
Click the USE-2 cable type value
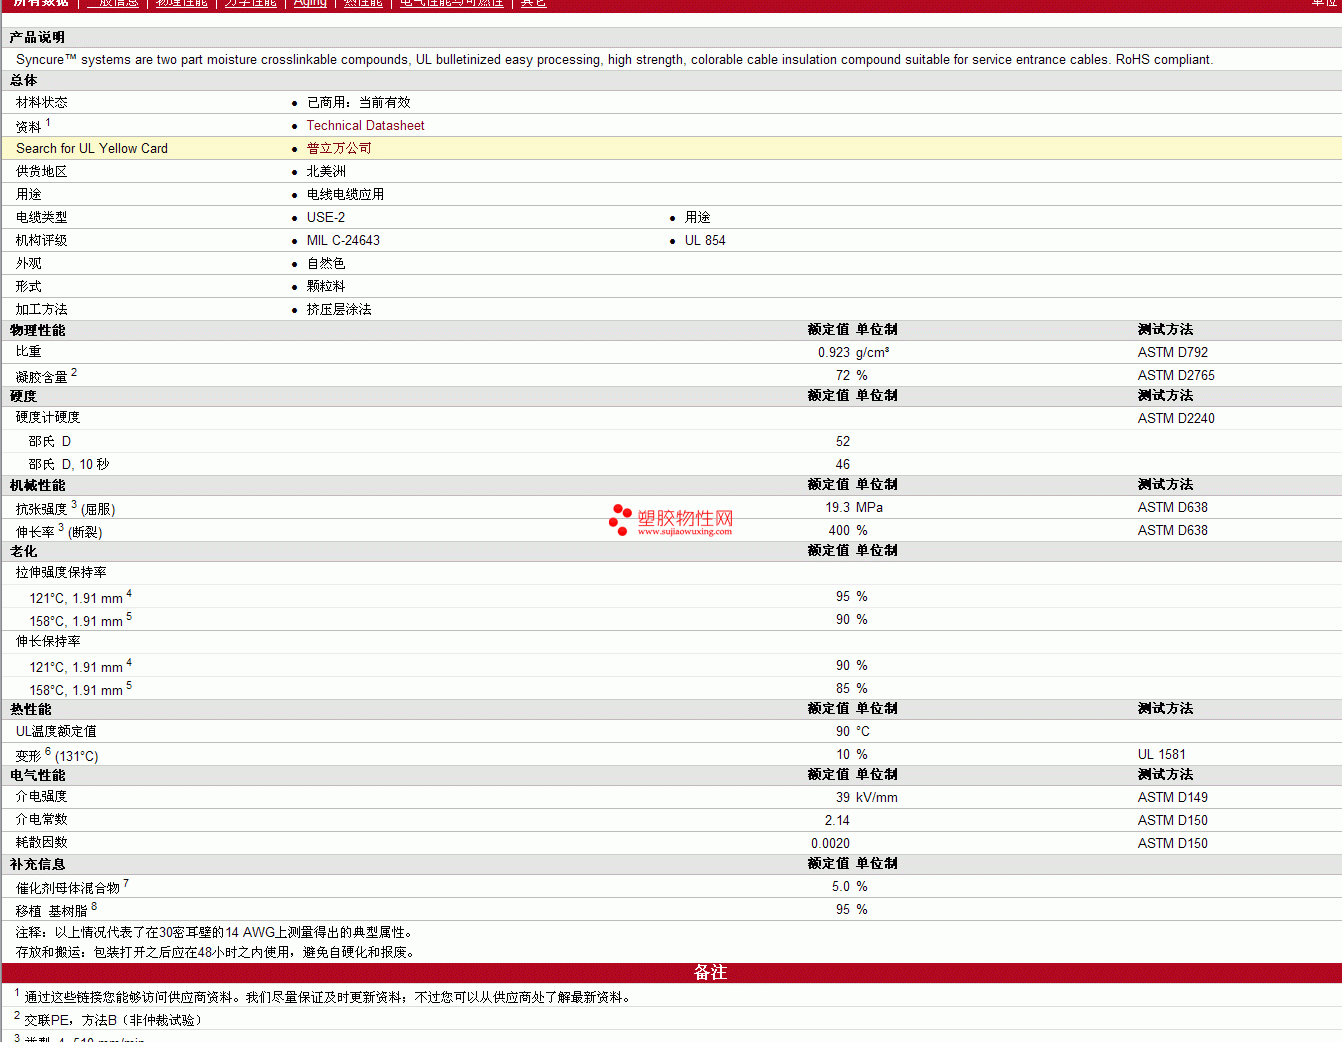coord(326,218)
